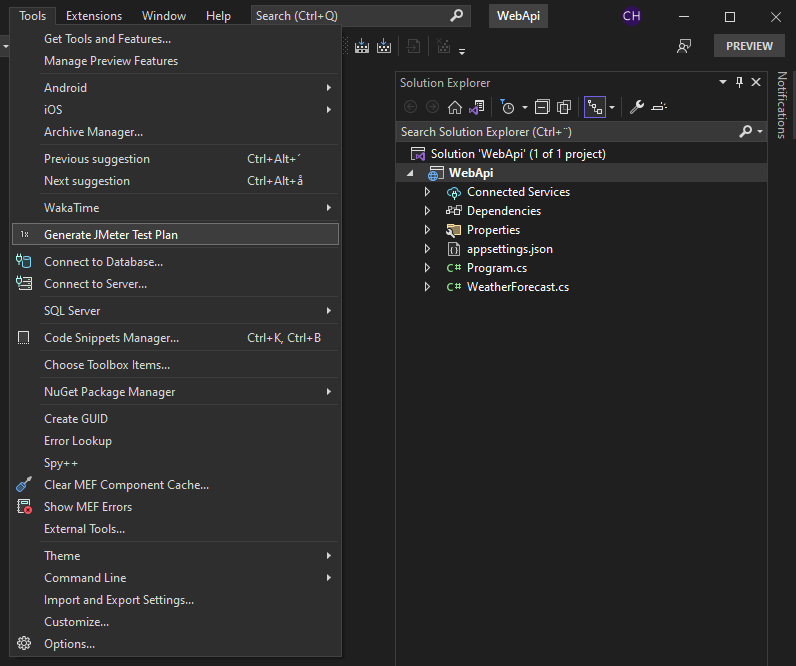The image size is (796, 666).
Task: Open the NuGet Package Manager submenu
Action: [175, 392]
